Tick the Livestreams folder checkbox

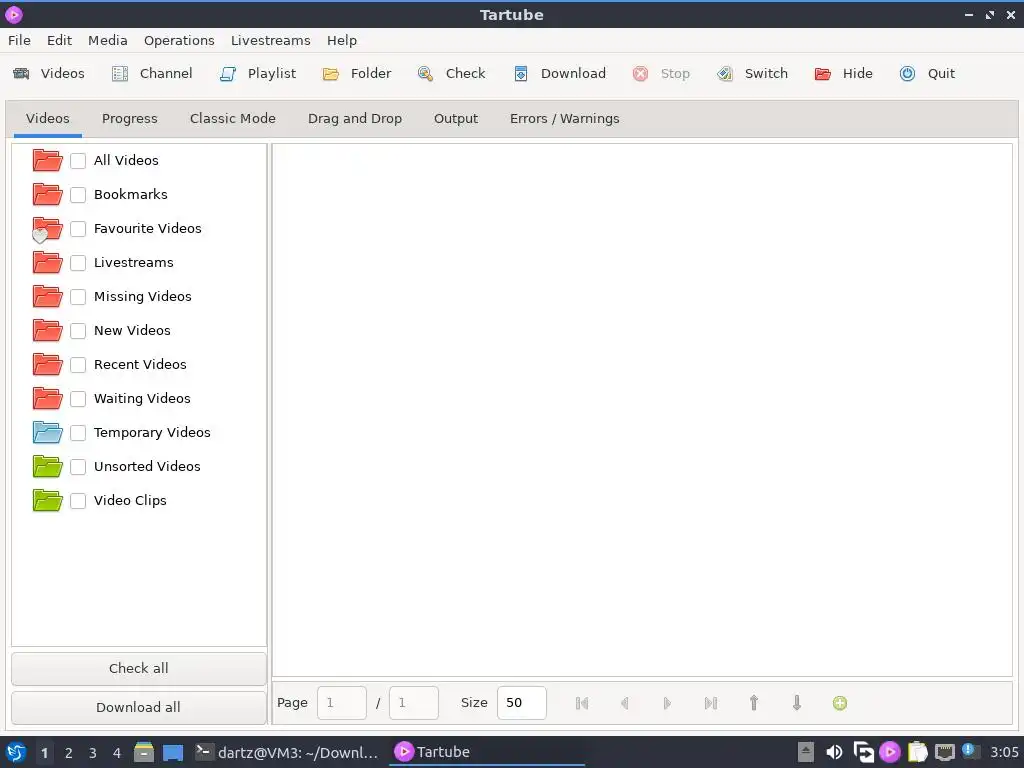[x=78, y=263]
